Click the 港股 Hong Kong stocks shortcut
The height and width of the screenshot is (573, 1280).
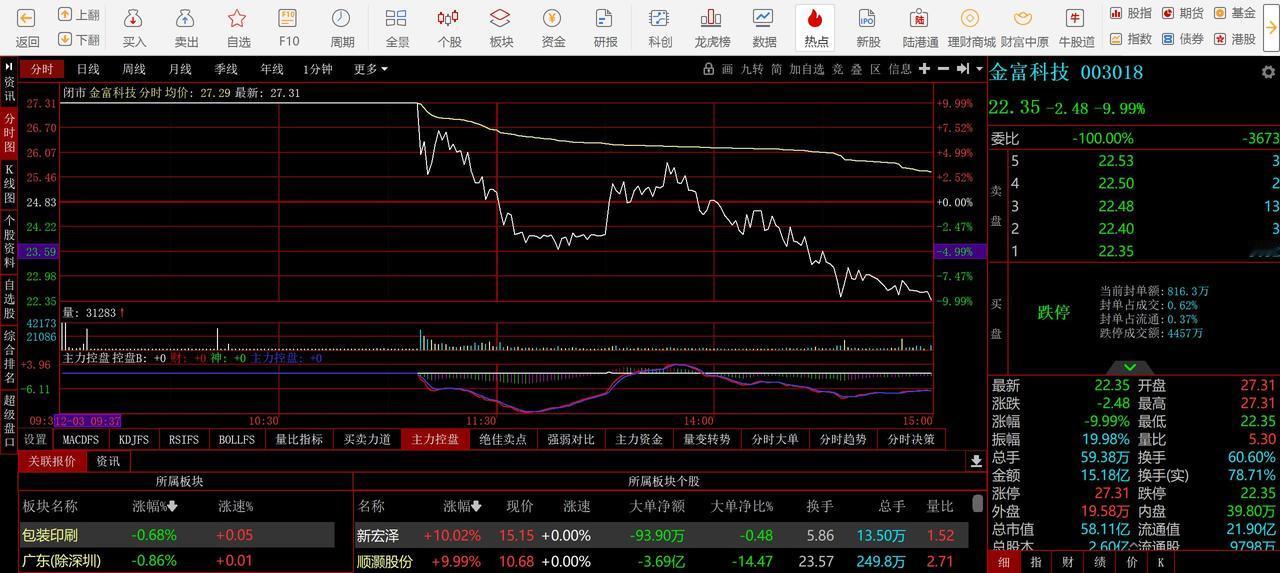tap(1235, 39)
